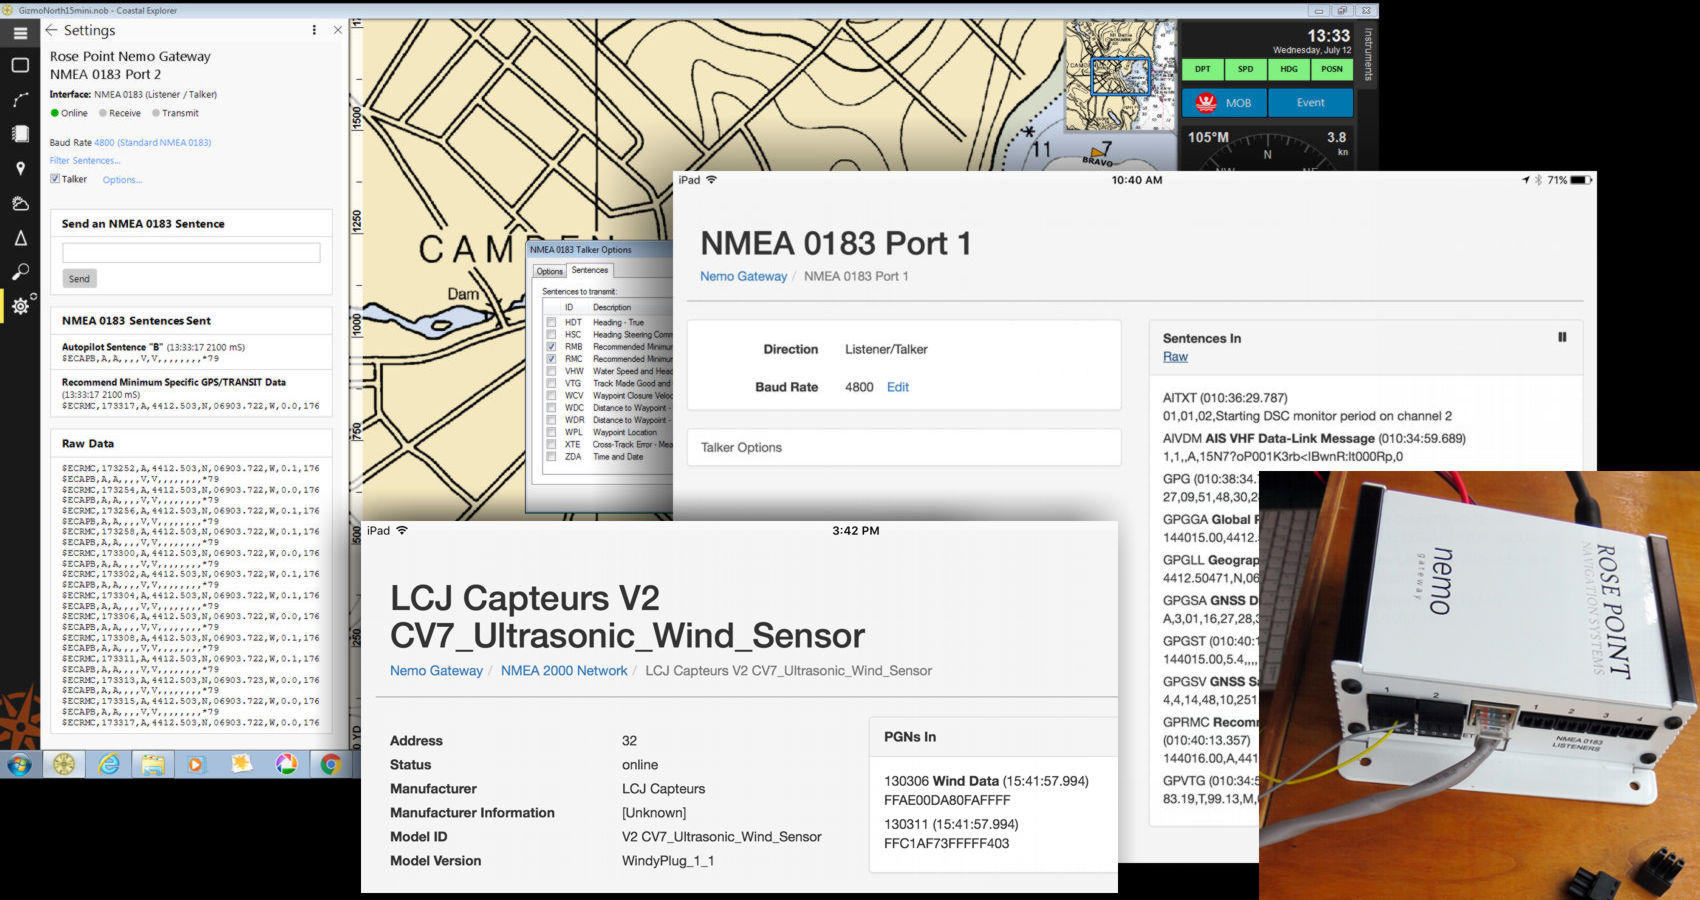Click the NMEA 0183 sentence input field
1700x900 pixels.
tap(191, 252)
